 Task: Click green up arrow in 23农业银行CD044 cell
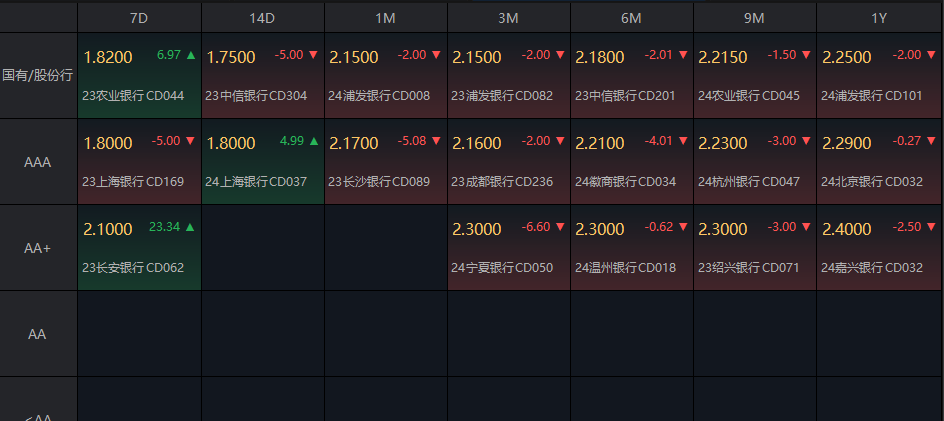190,55
